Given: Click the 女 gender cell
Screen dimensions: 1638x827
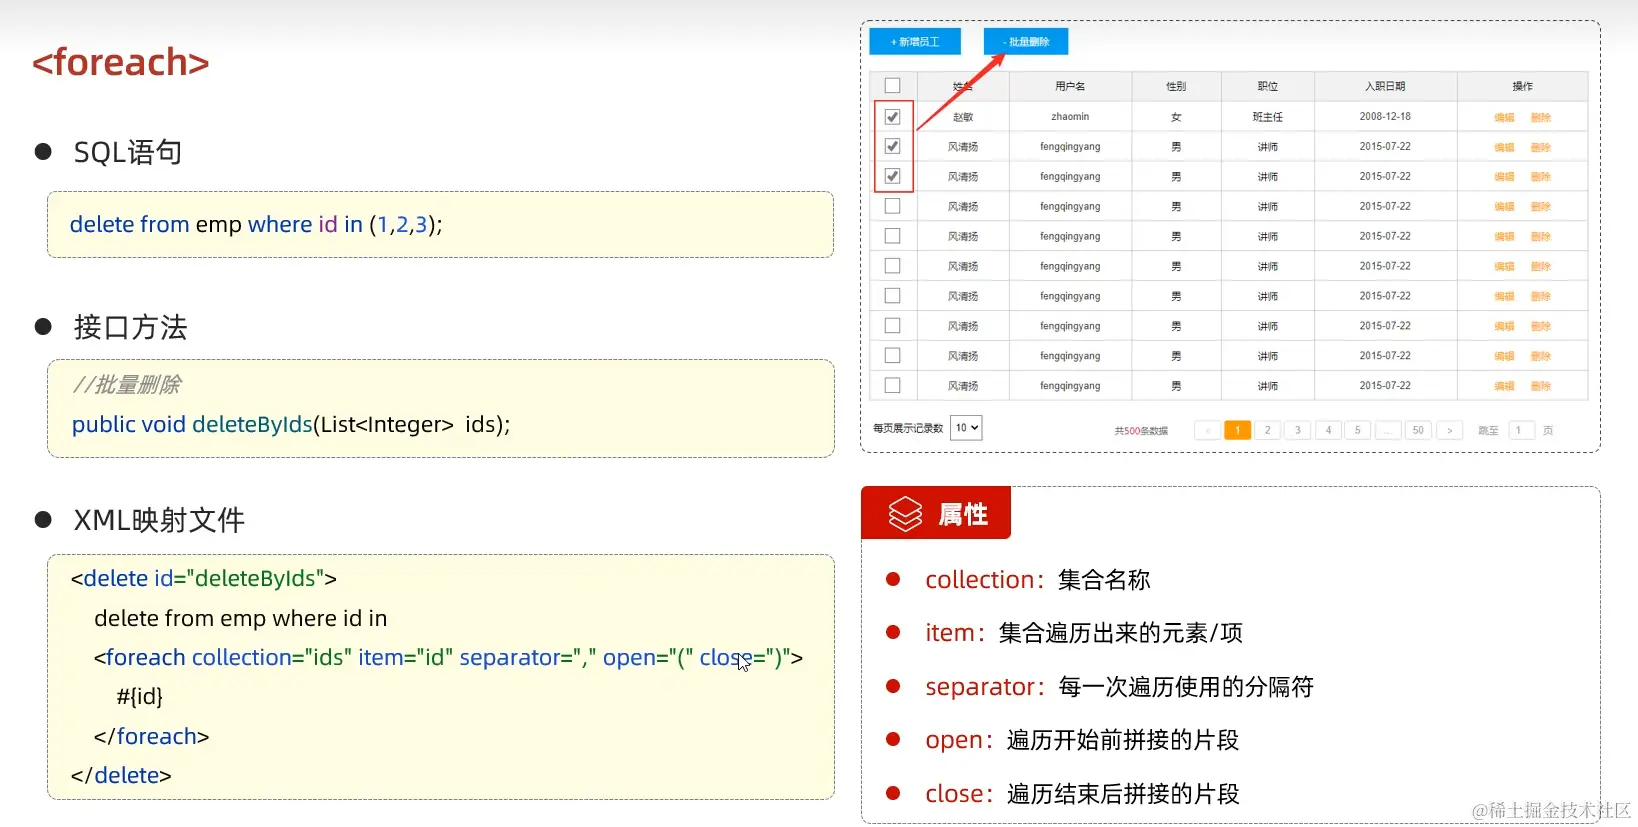Looking at the screenshot, I should pyautogui.click(x=1176, y=117).
